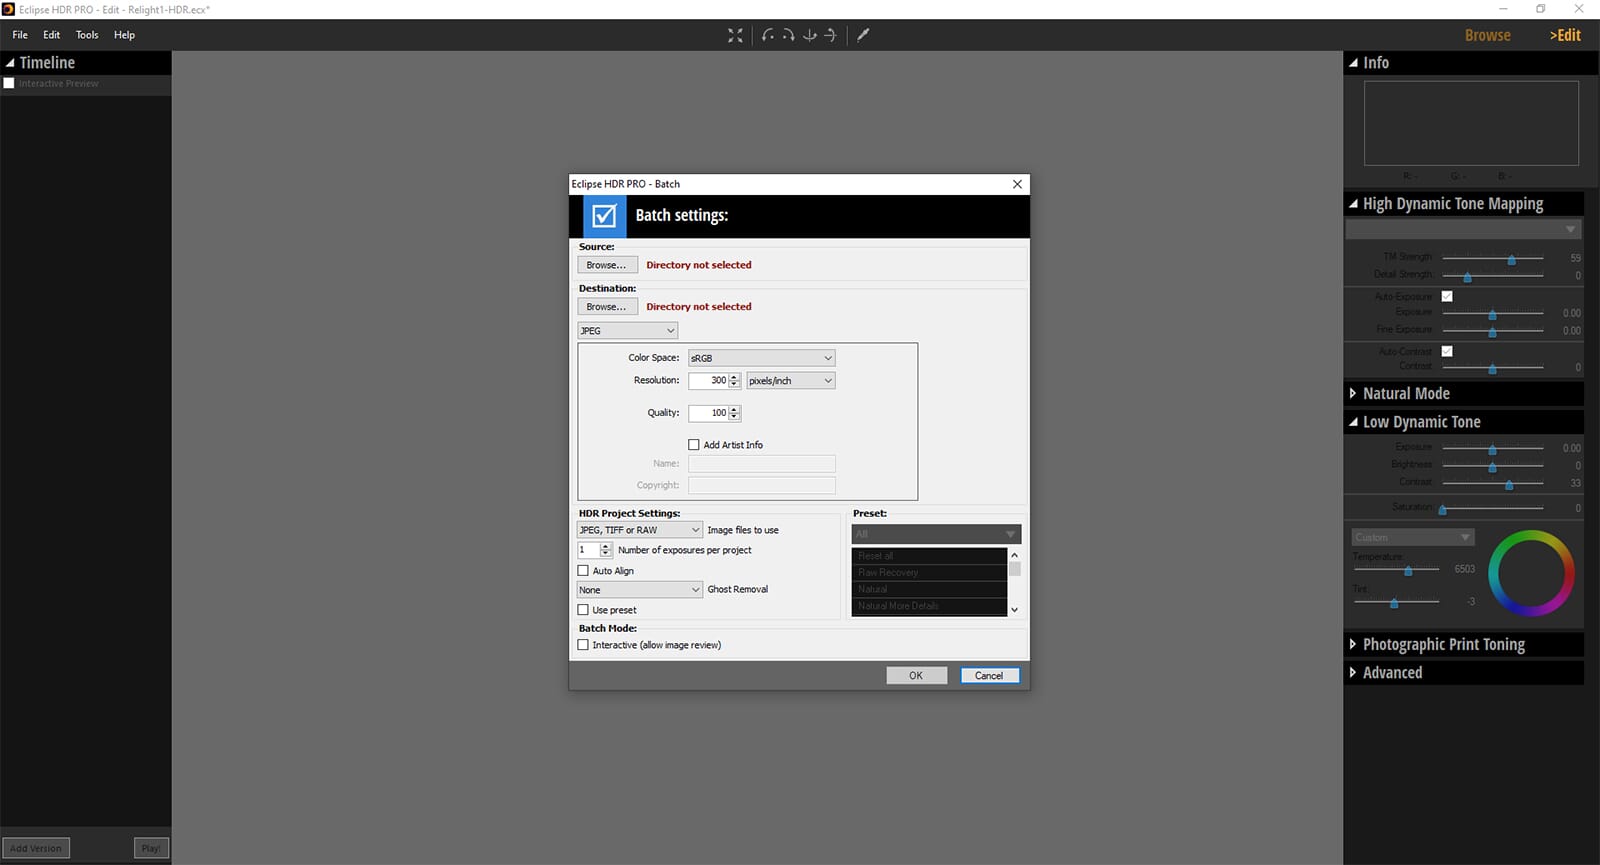Image resolution: width=1600 pixels, height=865 pixels.
Task: Open the Help menu
Action: click(x=124, y=35)
